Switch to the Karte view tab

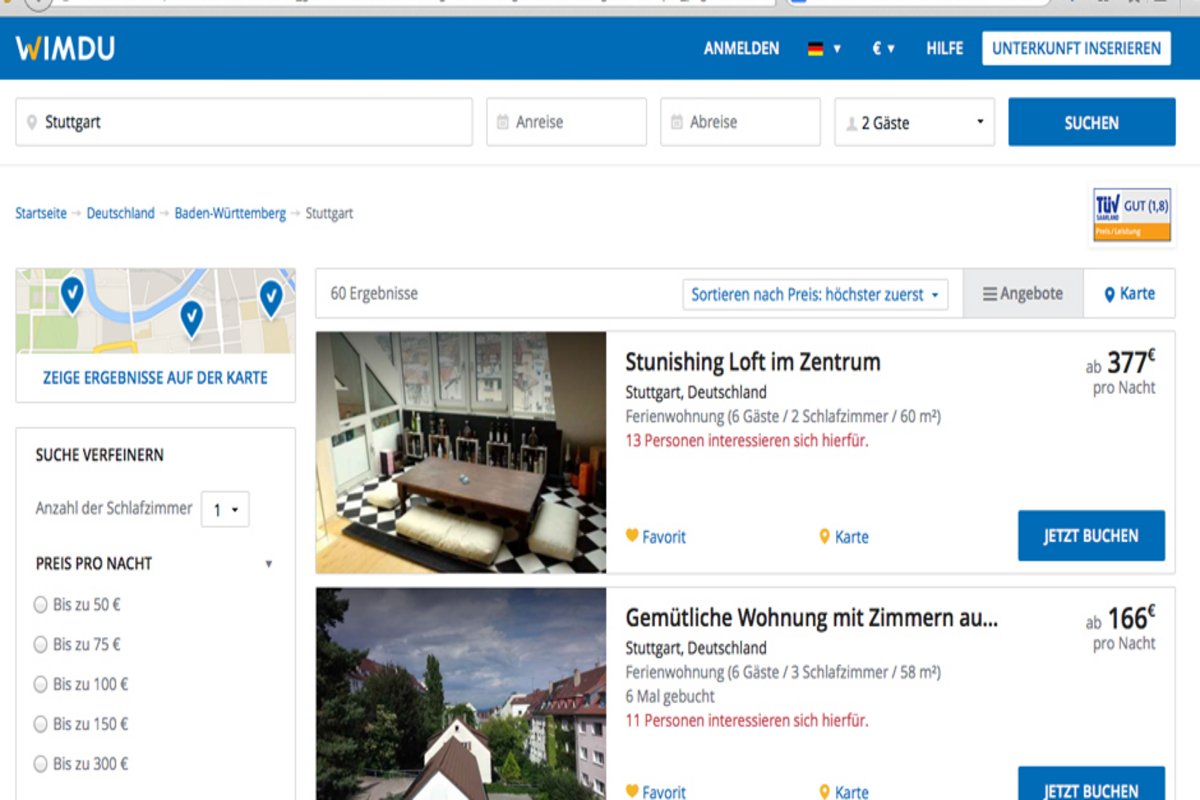point(1129,293)
